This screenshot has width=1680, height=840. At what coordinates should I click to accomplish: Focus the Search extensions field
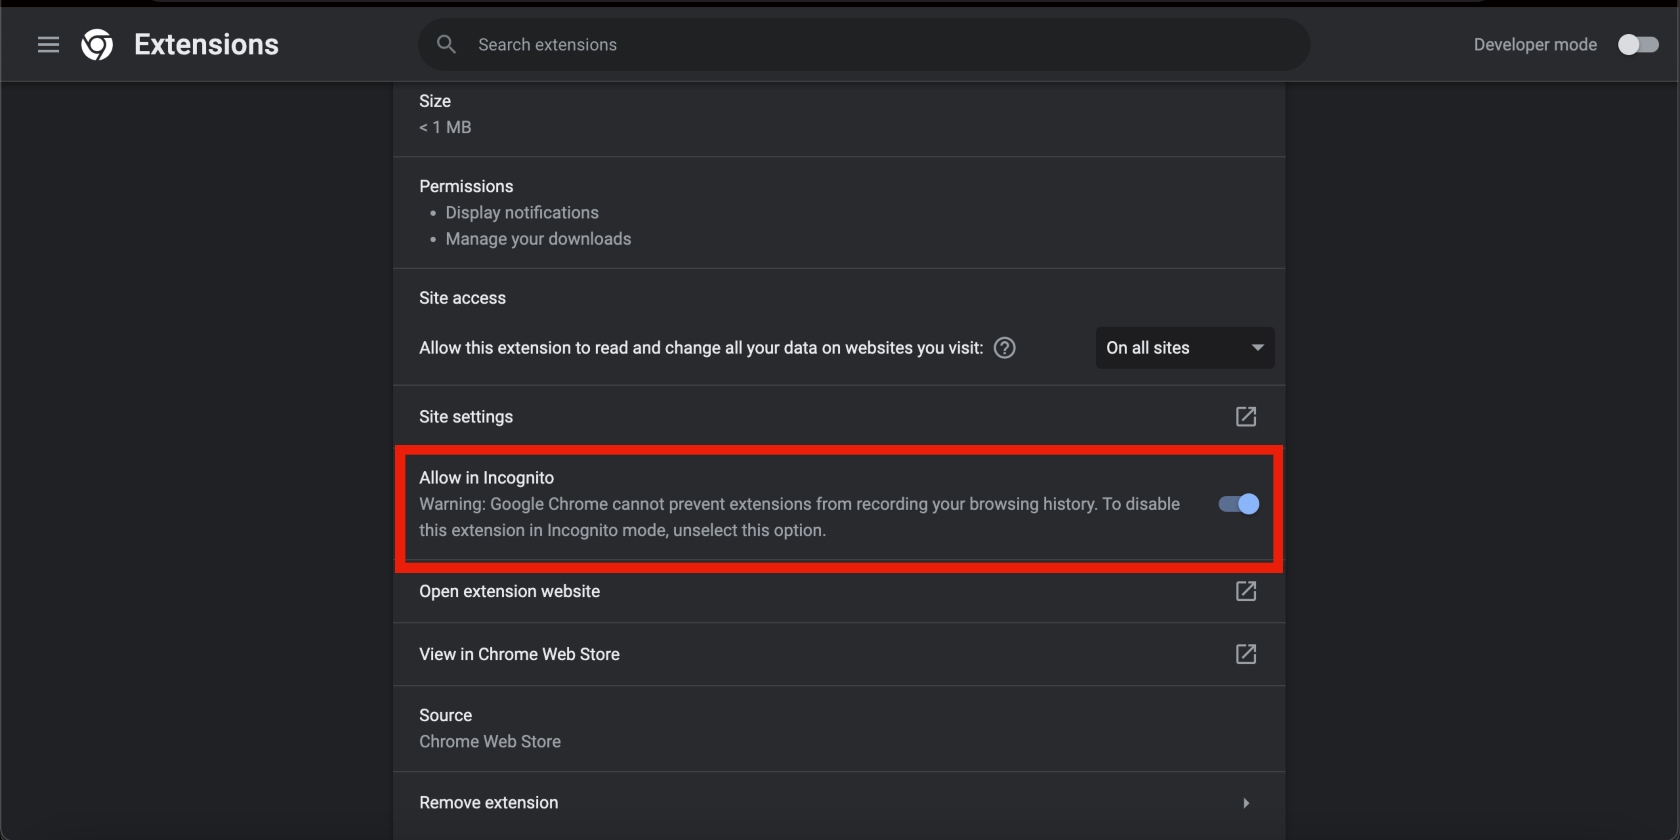click(864, 45)
